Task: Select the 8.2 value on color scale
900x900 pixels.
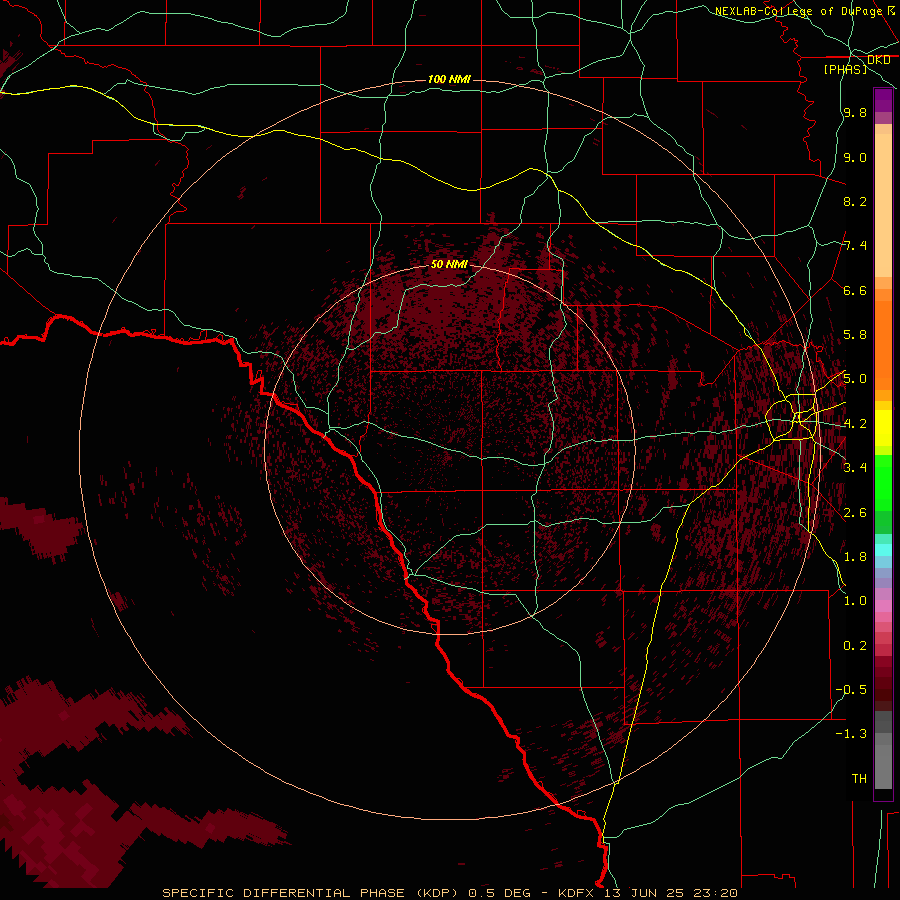Action: coord(855,201)
